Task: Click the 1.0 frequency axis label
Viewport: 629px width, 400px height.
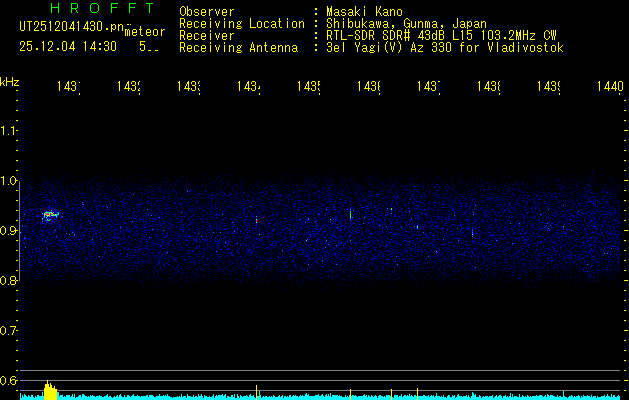Action: pyautogui.click(x=9, y=181)
